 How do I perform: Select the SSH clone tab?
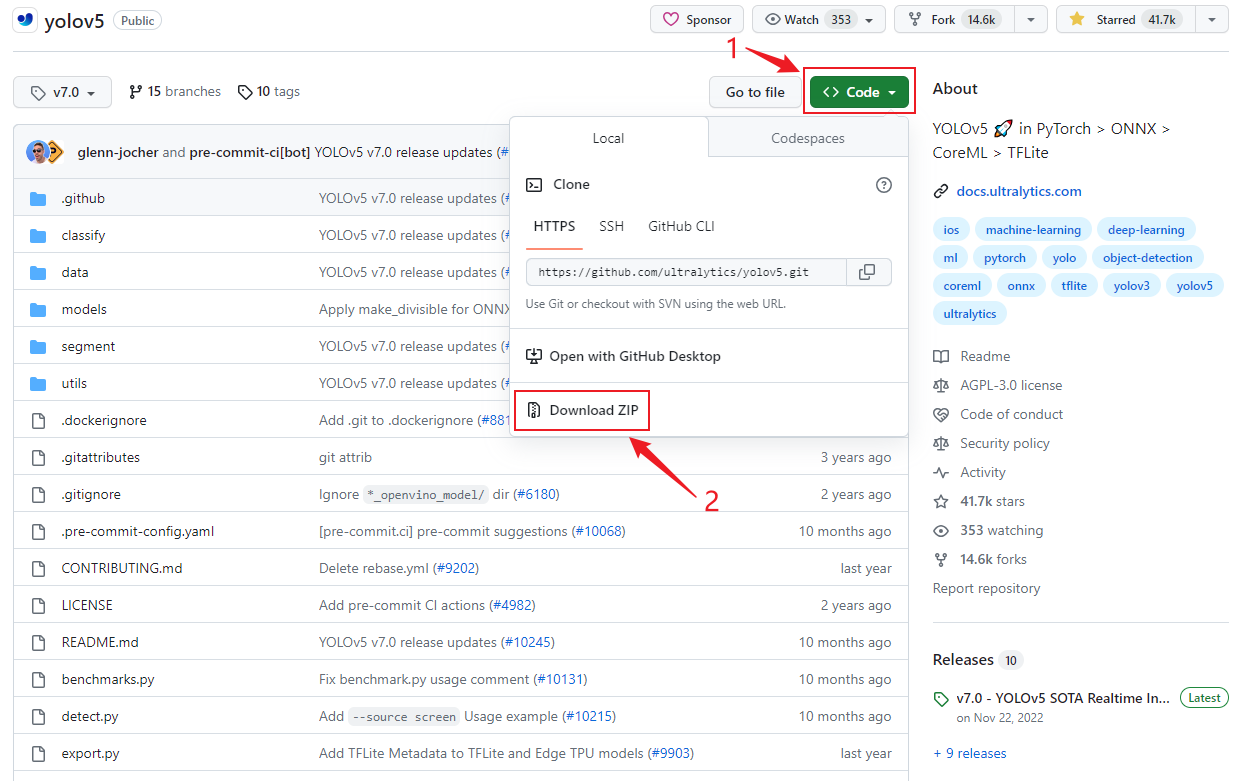pyautogui.click(x=612, y=226)
